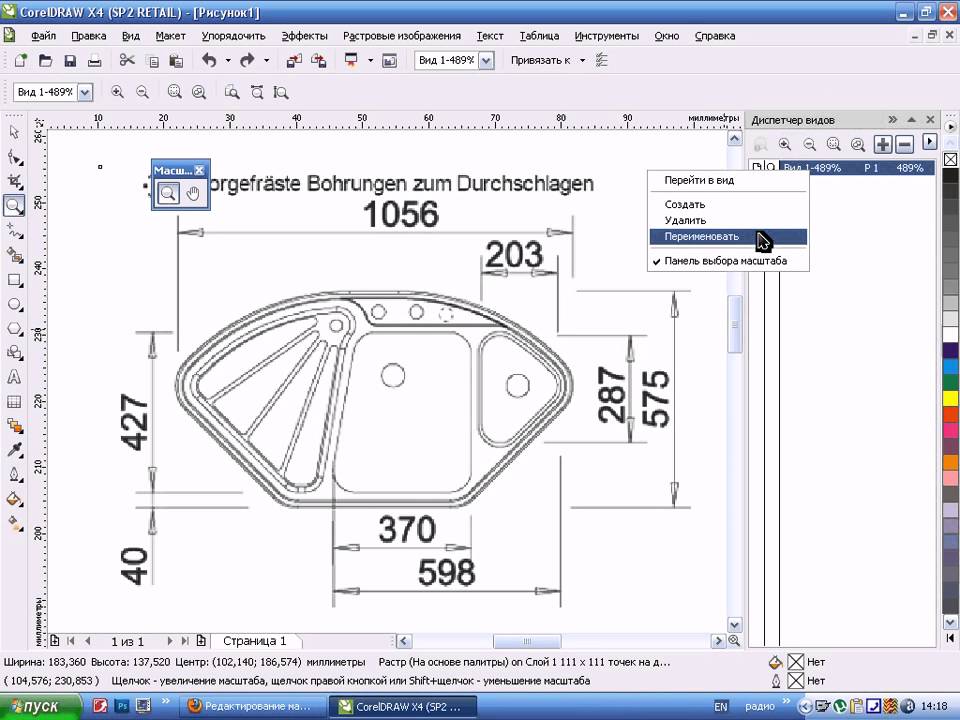Select the Hand tool in flyout
The image size is (960, 720).
click(193, 193)
